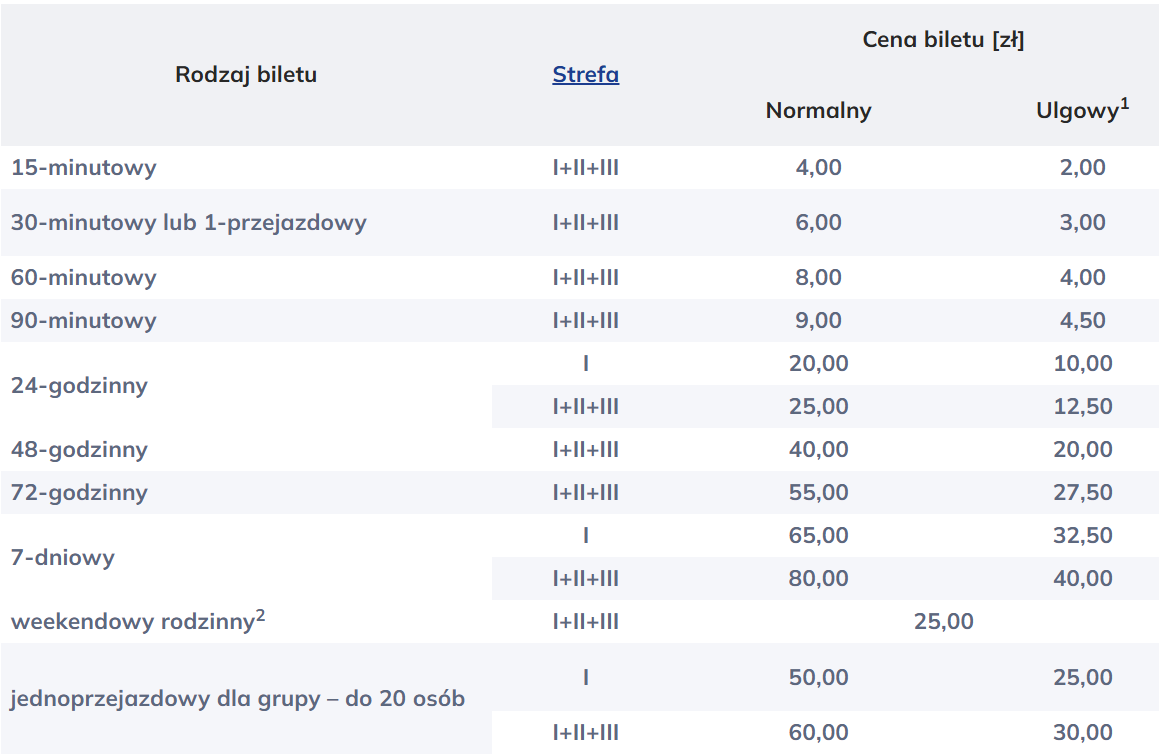Image resolution: width=1159 pixels, height=755 pixels.
Task: Click the Cena biletu [zł] header
Action: [x=943, y=41]
